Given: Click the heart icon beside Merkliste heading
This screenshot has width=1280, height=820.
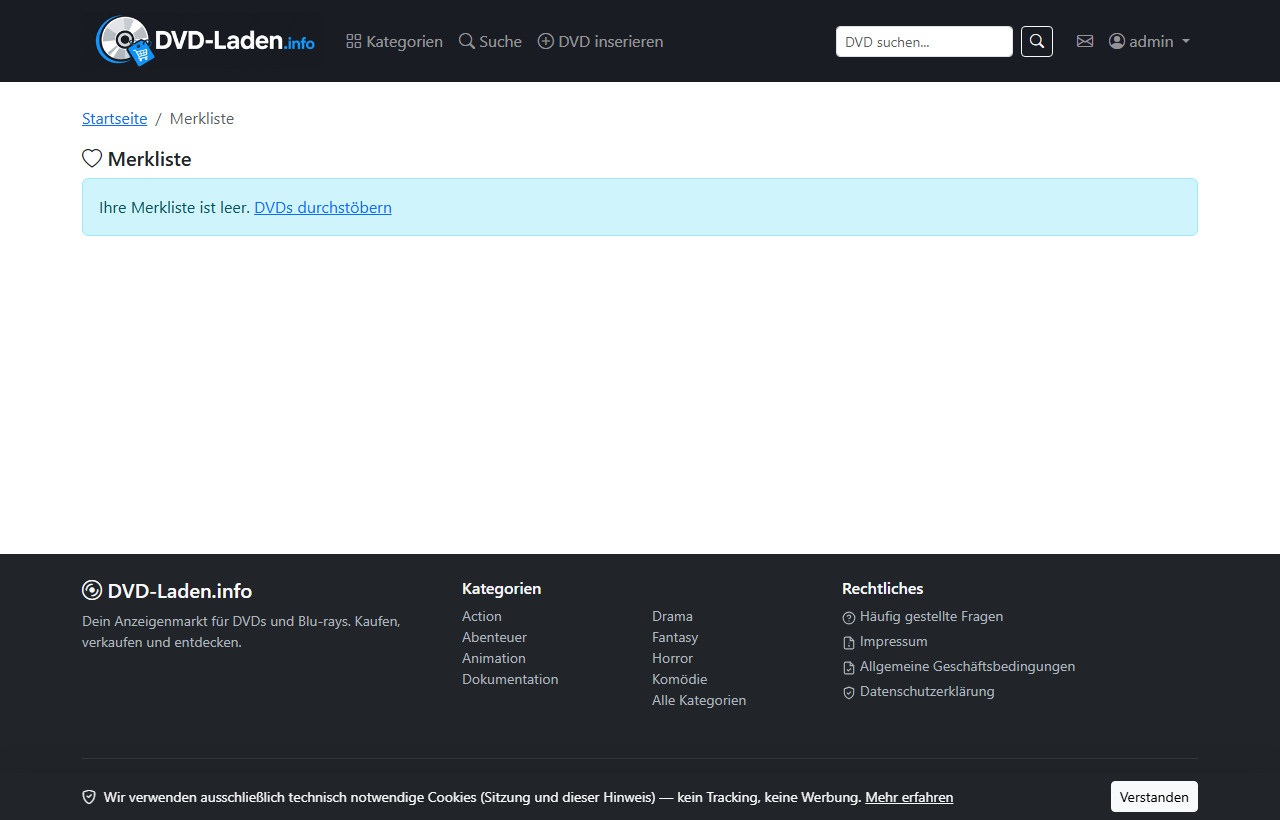Looking at the screenshot, I should [92, 159].
